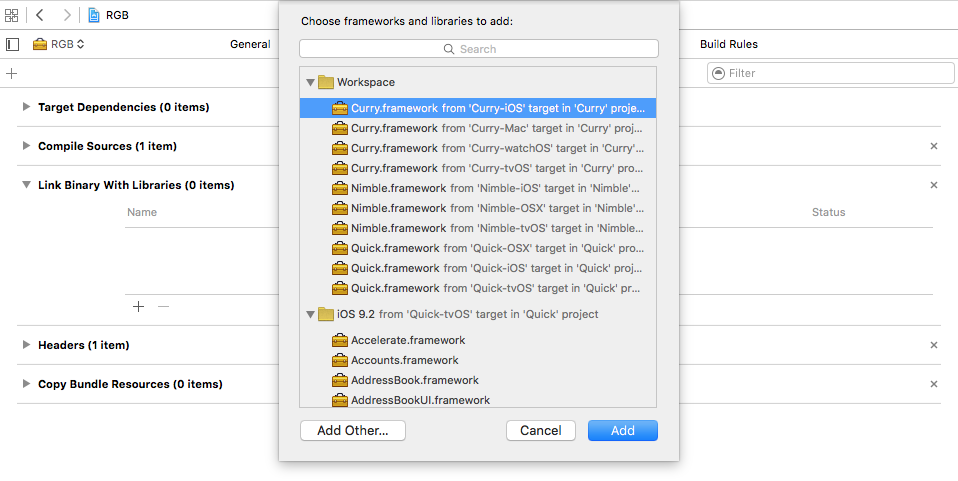Select Quick.framework from Quick-OSX target
This screenshot has height=481, width=958.
(x=478, y=248)
